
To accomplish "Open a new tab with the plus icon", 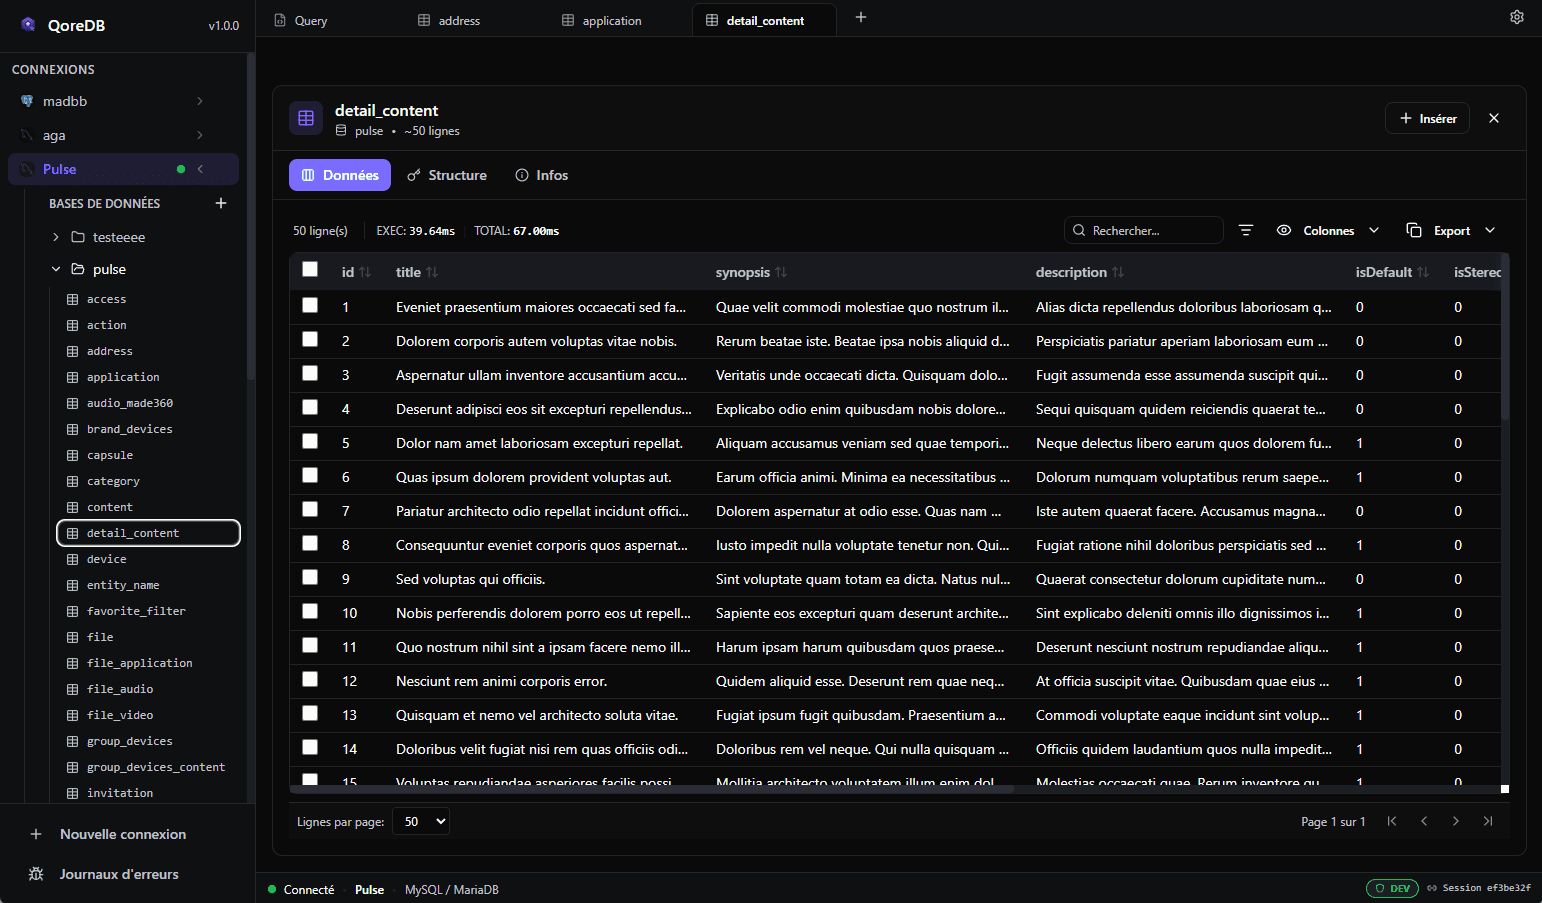I will click(860, 17).
